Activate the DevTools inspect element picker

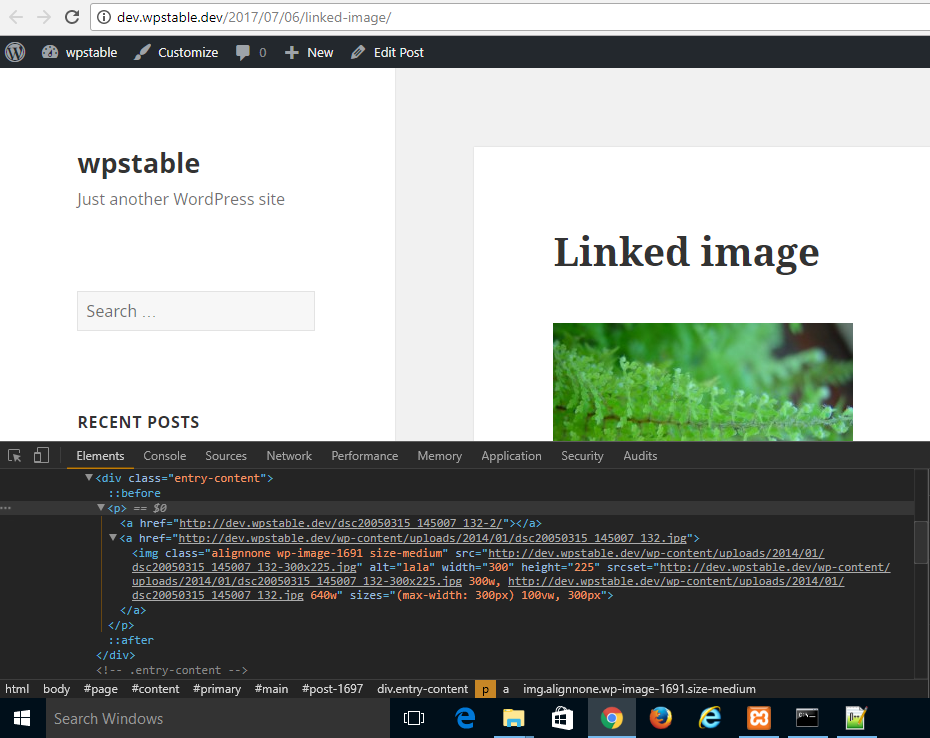point(14,456)
